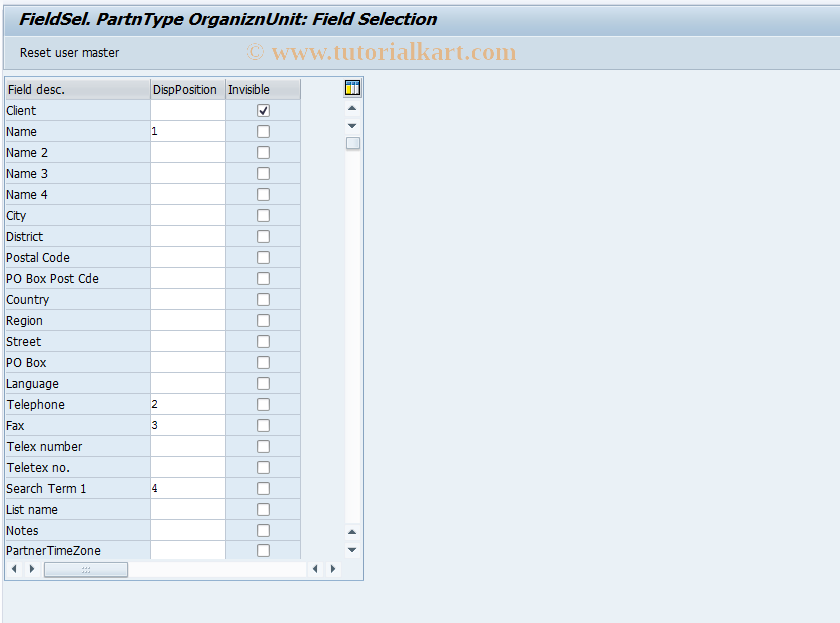Check Invisible for the Country row
The height and width of the screenshot is (623, 840).
(x=263, y=299)
